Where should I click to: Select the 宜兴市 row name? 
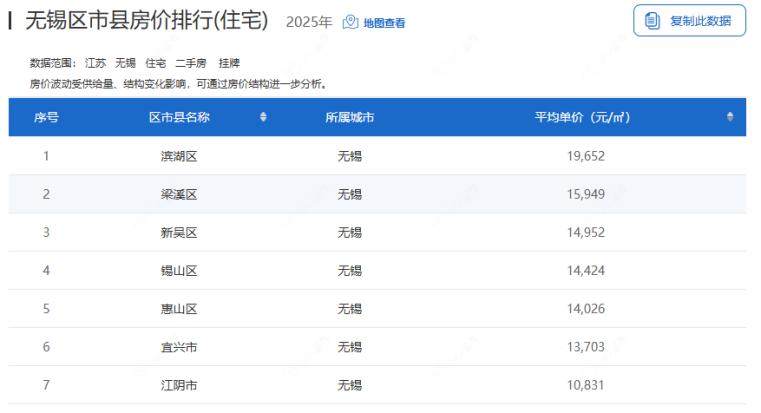coord(179,347)
